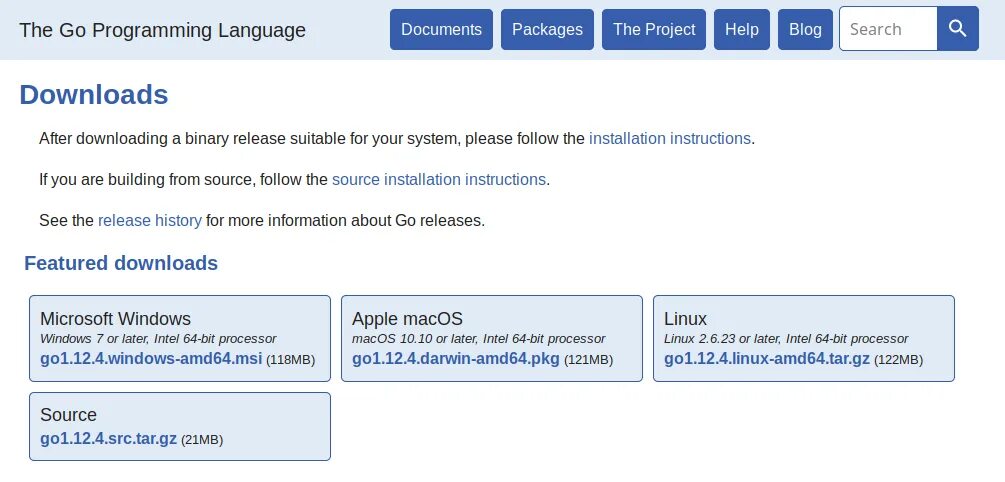Select the Linux download box heading
This screenshot has width=1005, height=482.
coord(685,319)
